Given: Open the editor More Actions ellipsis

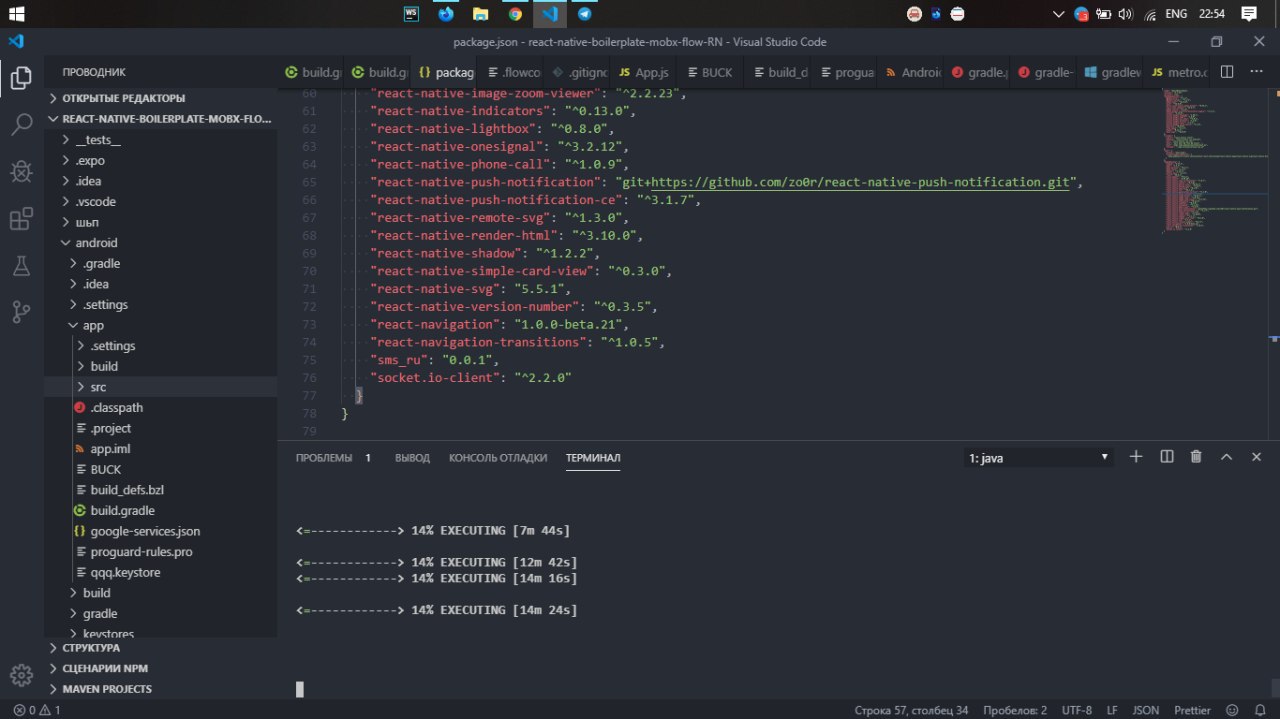Looking at the screenshot, I should pos(1258,72).
